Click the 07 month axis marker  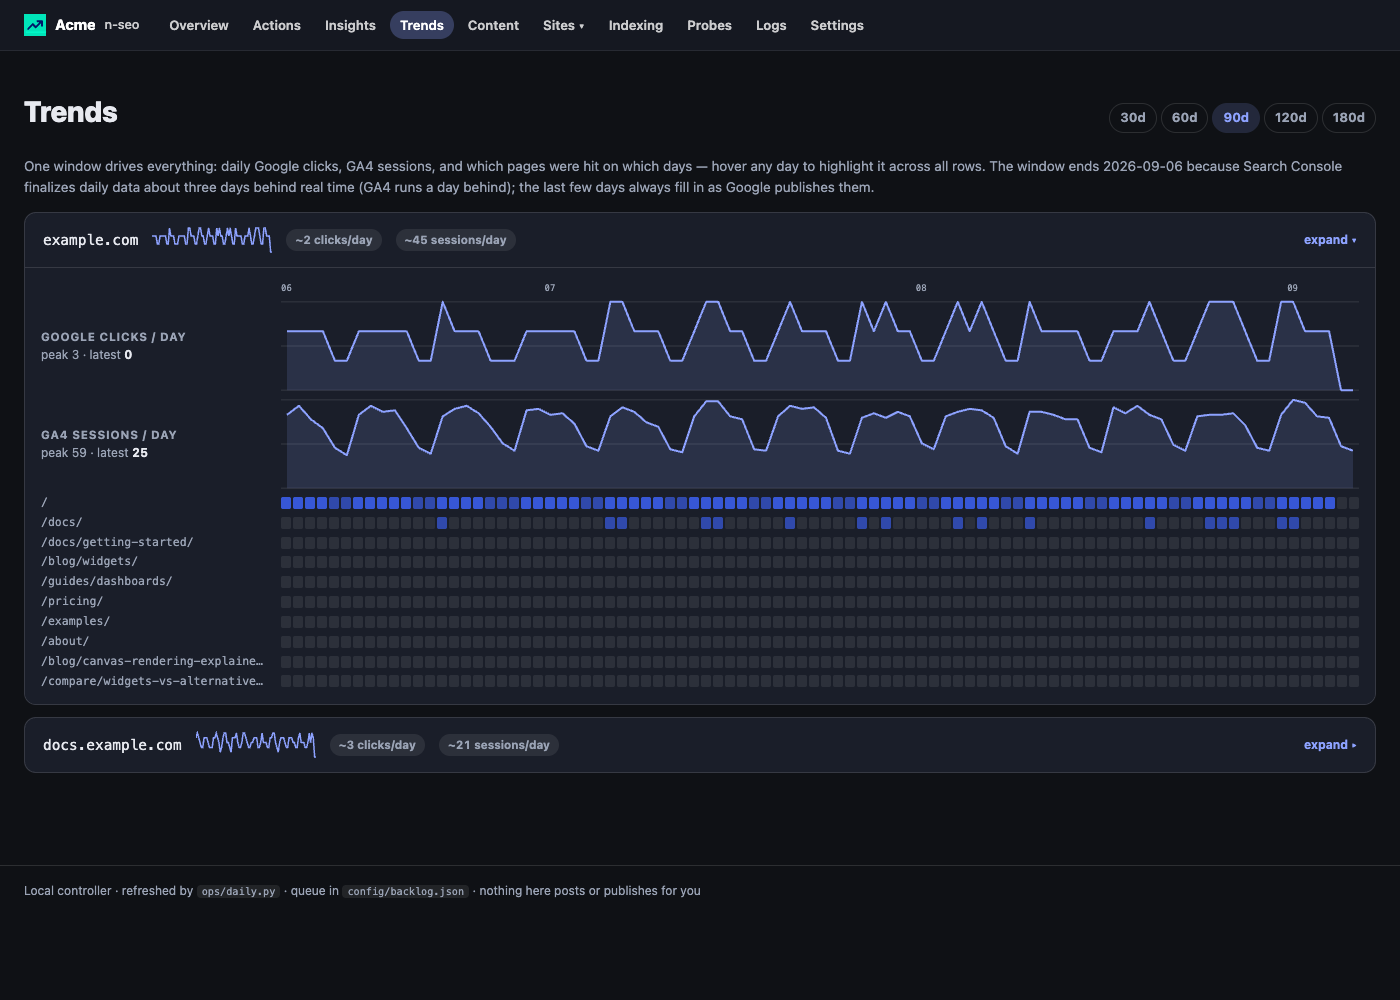click(x=550, y=288)
